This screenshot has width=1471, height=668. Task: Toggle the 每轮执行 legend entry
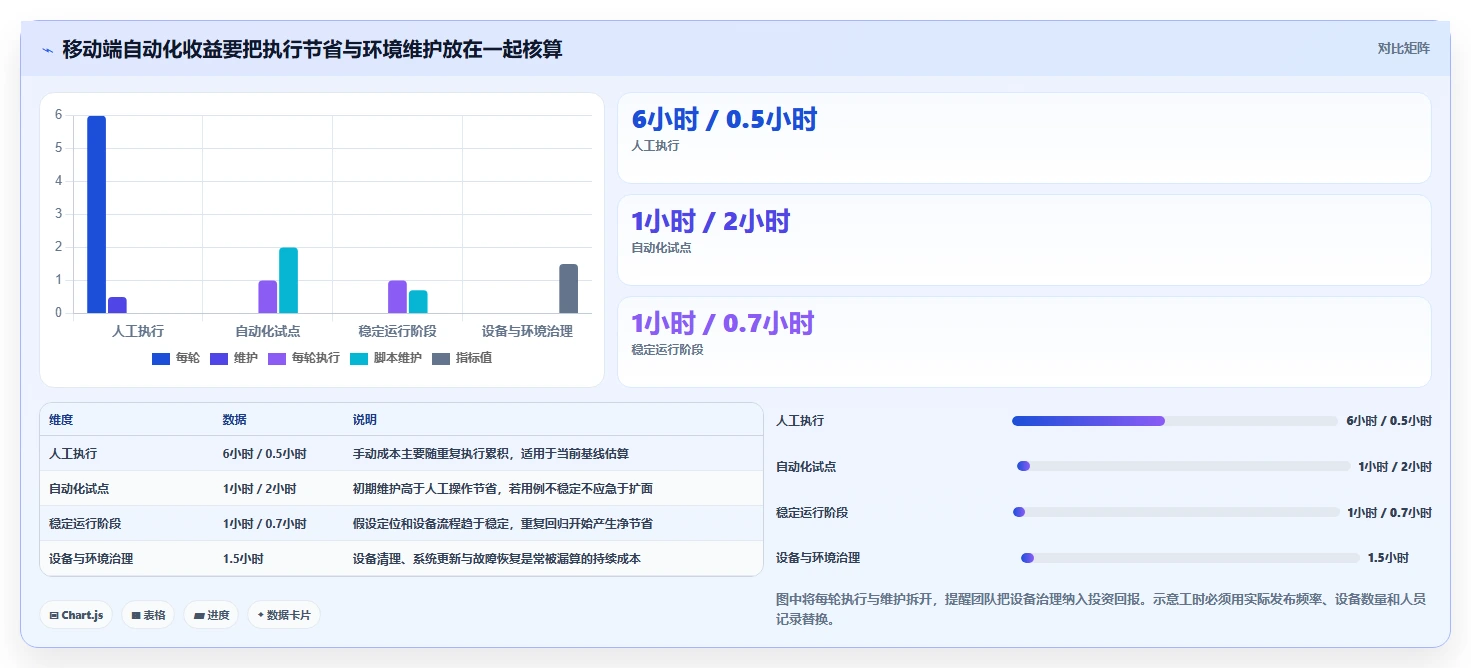coord(303,358)
